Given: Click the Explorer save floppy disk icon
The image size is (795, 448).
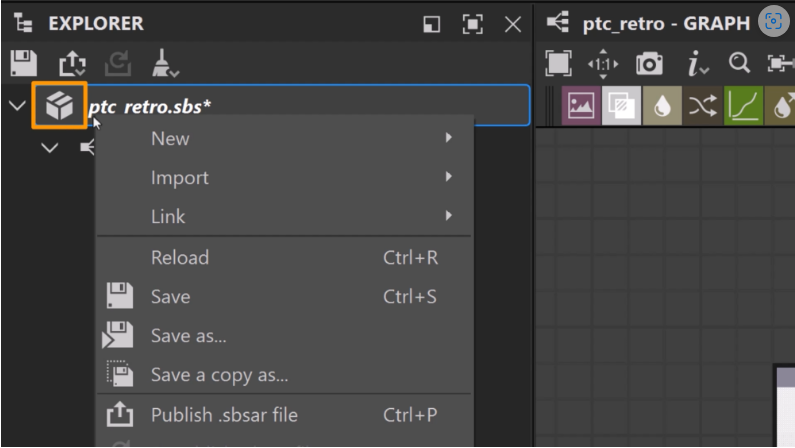Looking at the screenshot, I should (23, 63).
